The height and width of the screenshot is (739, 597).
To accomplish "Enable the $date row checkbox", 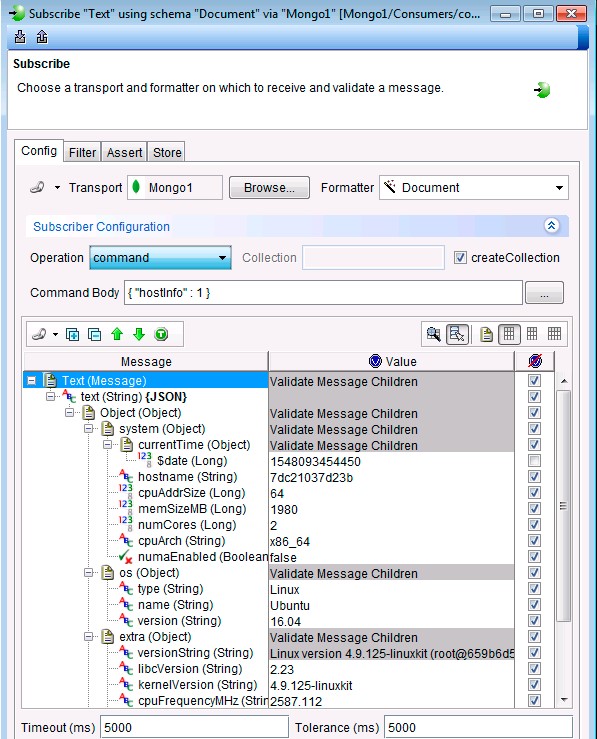I will tap(534, 461).
